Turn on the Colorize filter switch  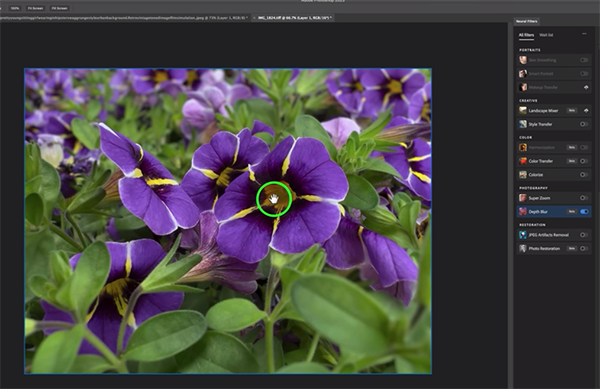(x=584, y=175)
